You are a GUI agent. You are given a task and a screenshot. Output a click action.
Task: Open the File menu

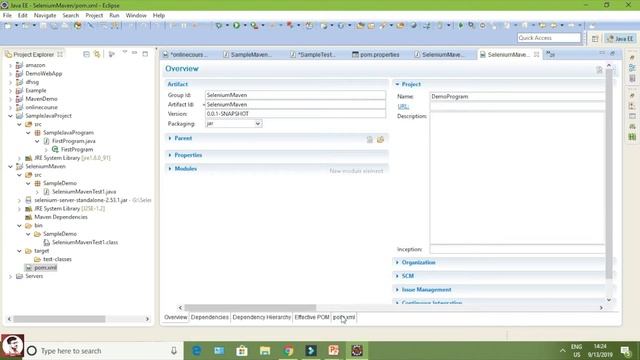[7, 16]
